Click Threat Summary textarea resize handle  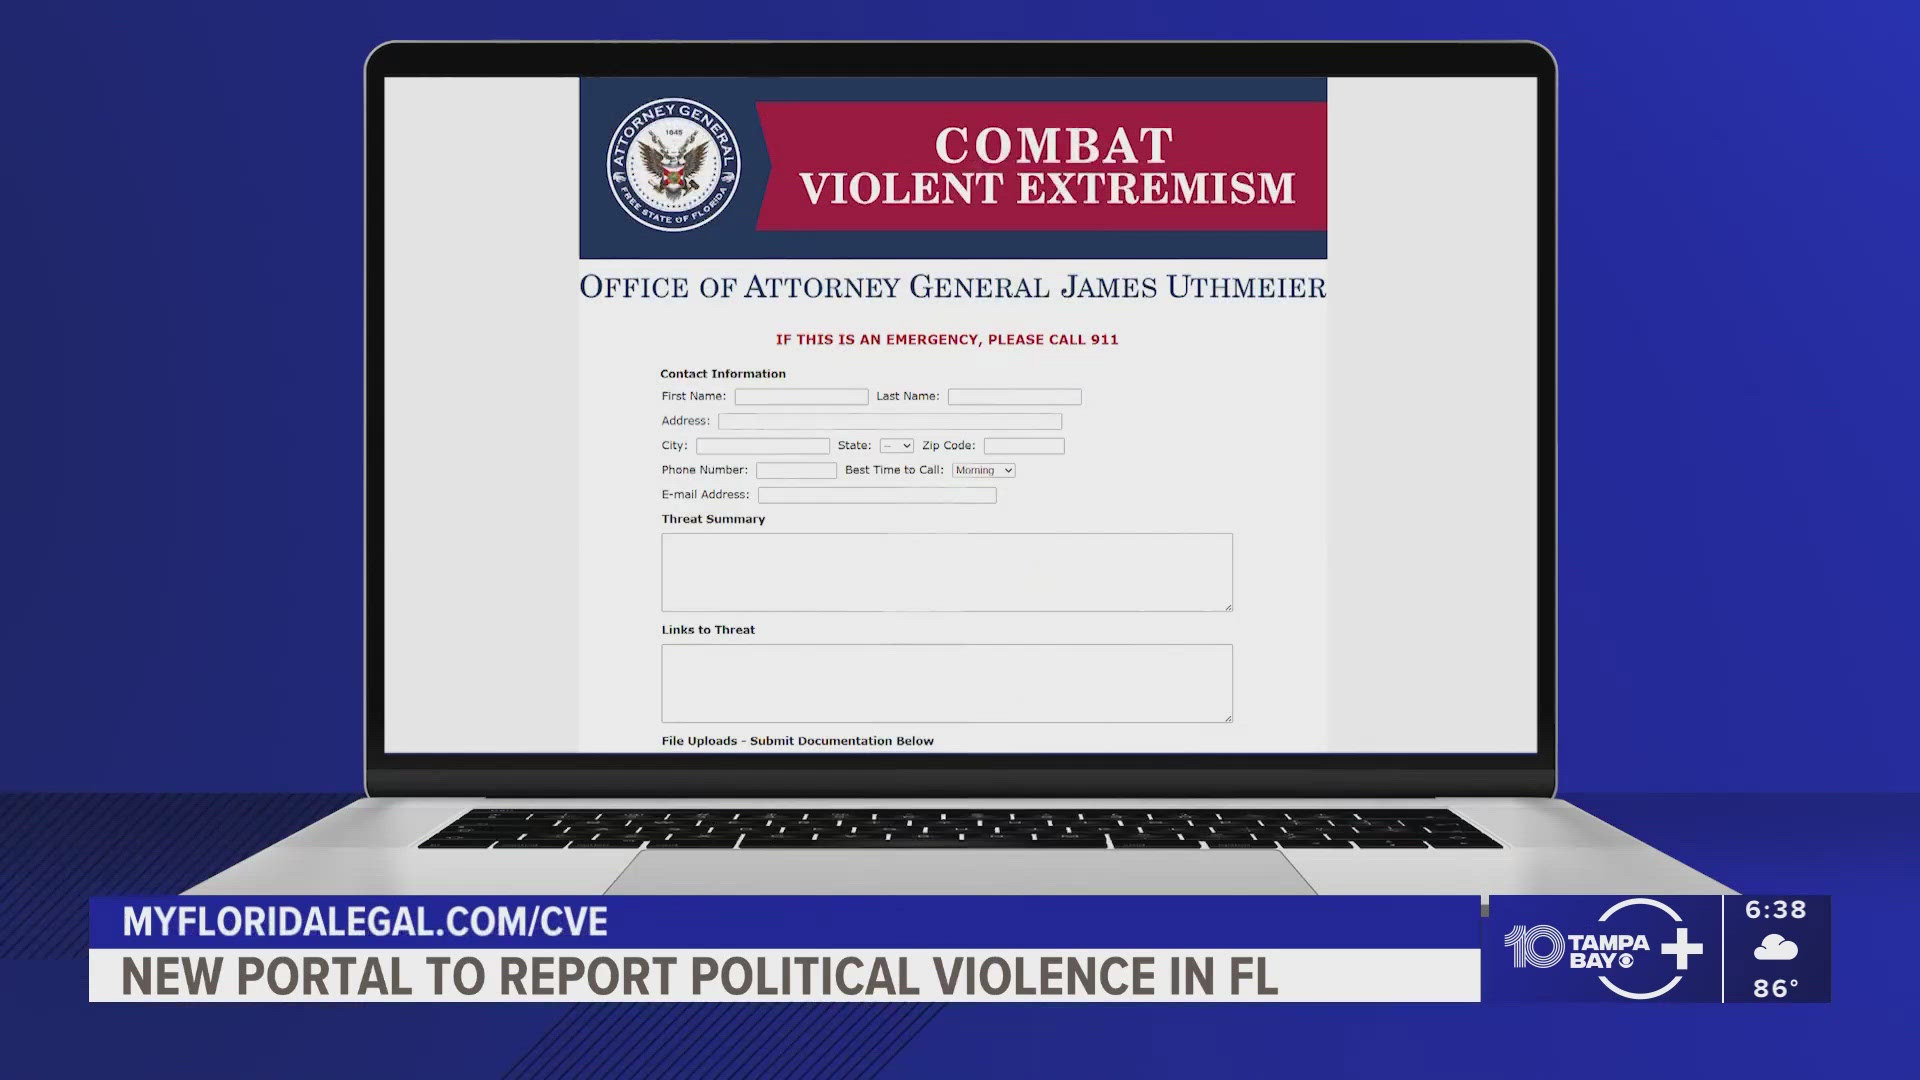(x=1228, y=607)
